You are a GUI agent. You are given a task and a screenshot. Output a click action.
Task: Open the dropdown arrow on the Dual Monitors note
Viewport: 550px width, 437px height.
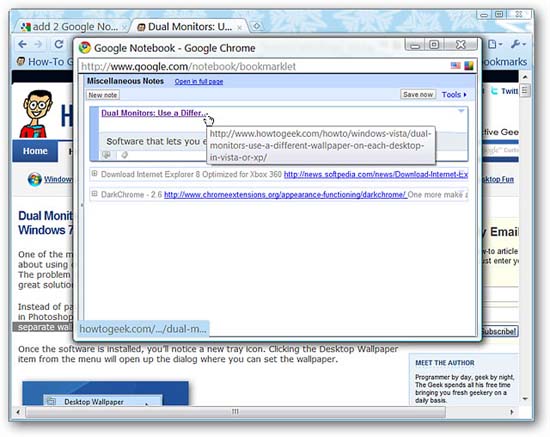461,111
